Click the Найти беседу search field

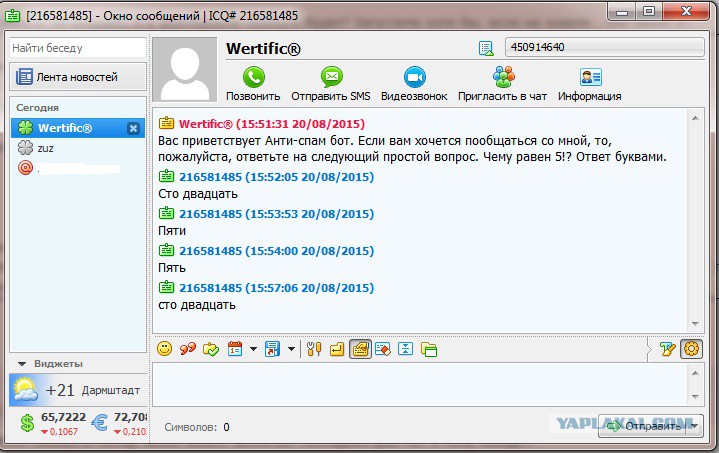(78, 48)
